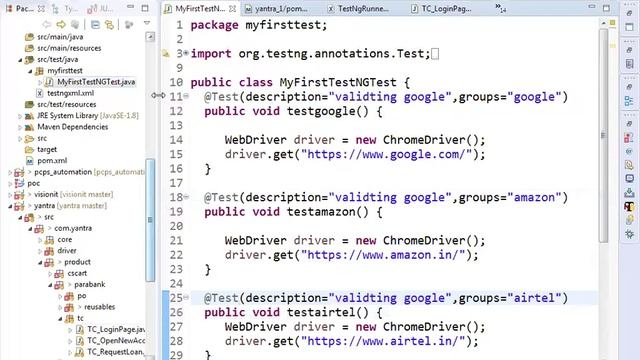Click inside google.com URL string on line 15
The height and width of the screenshot is (360, 640).
tap(386, 154)
